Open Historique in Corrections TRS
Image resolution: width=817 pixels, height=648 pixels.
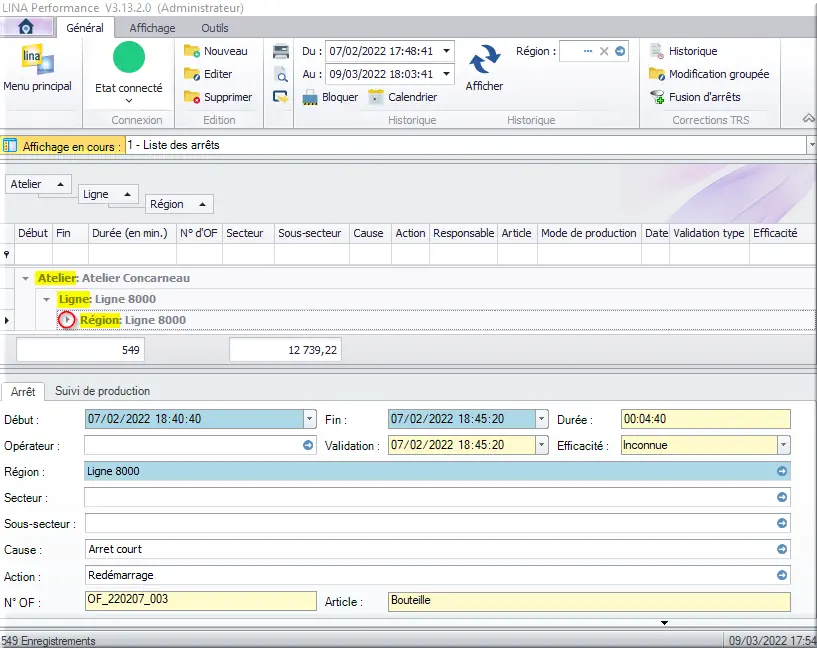(x=684, y=51)
